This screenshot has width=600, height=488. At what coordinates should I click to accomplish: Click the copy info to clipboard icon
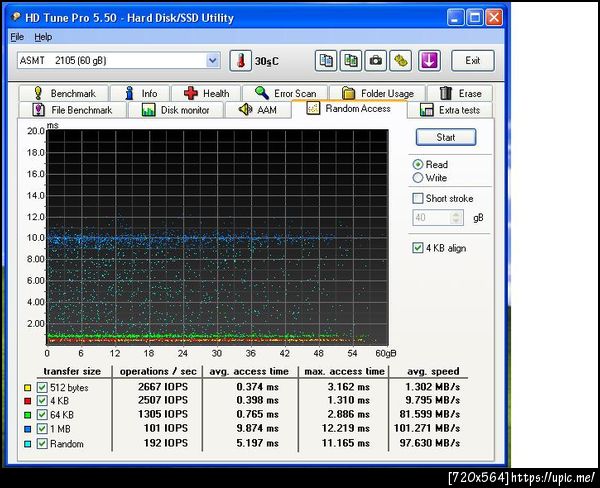click(x=326, y=61)
